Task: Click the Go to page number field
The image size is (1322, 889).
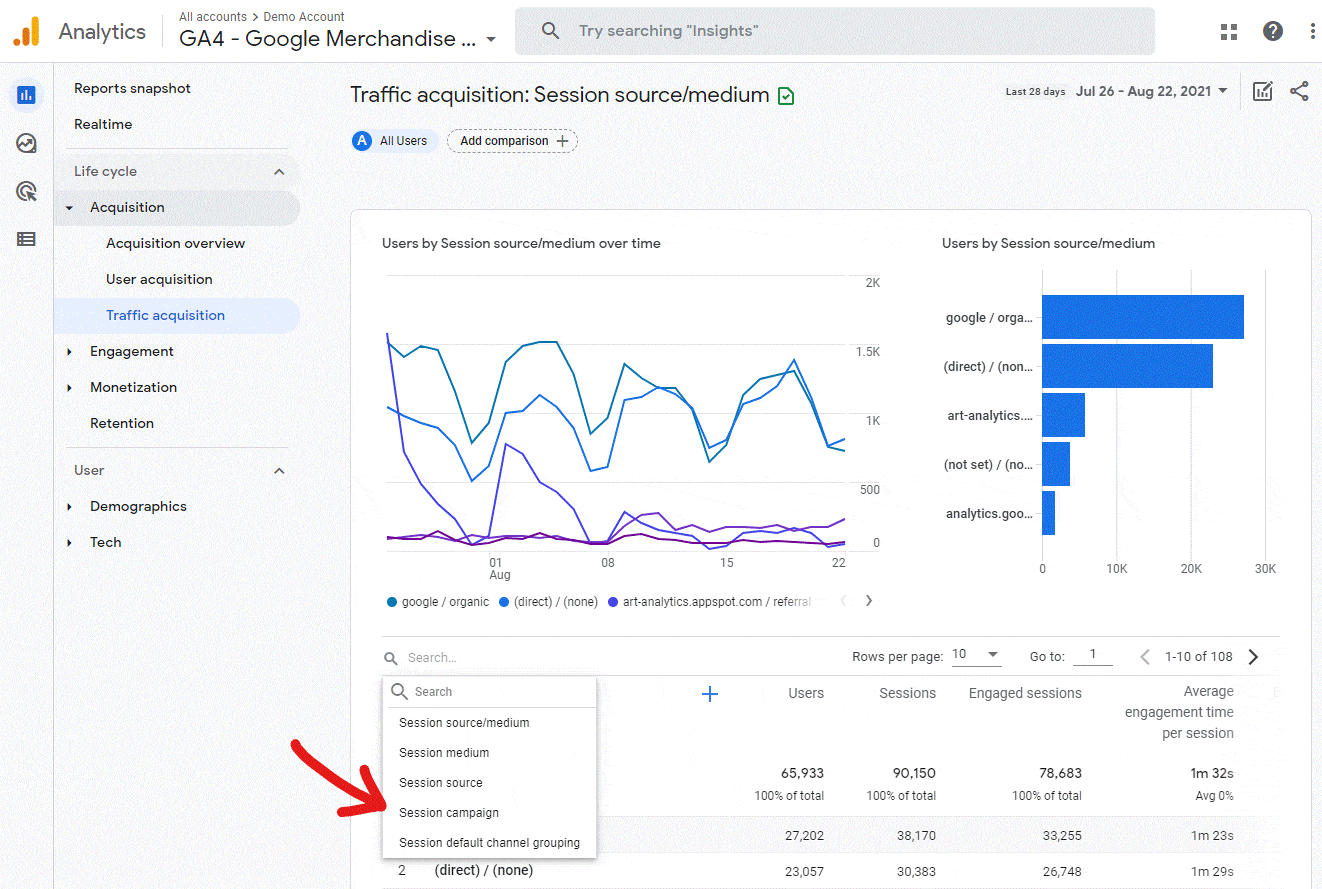Action: tap(1093, 655)
